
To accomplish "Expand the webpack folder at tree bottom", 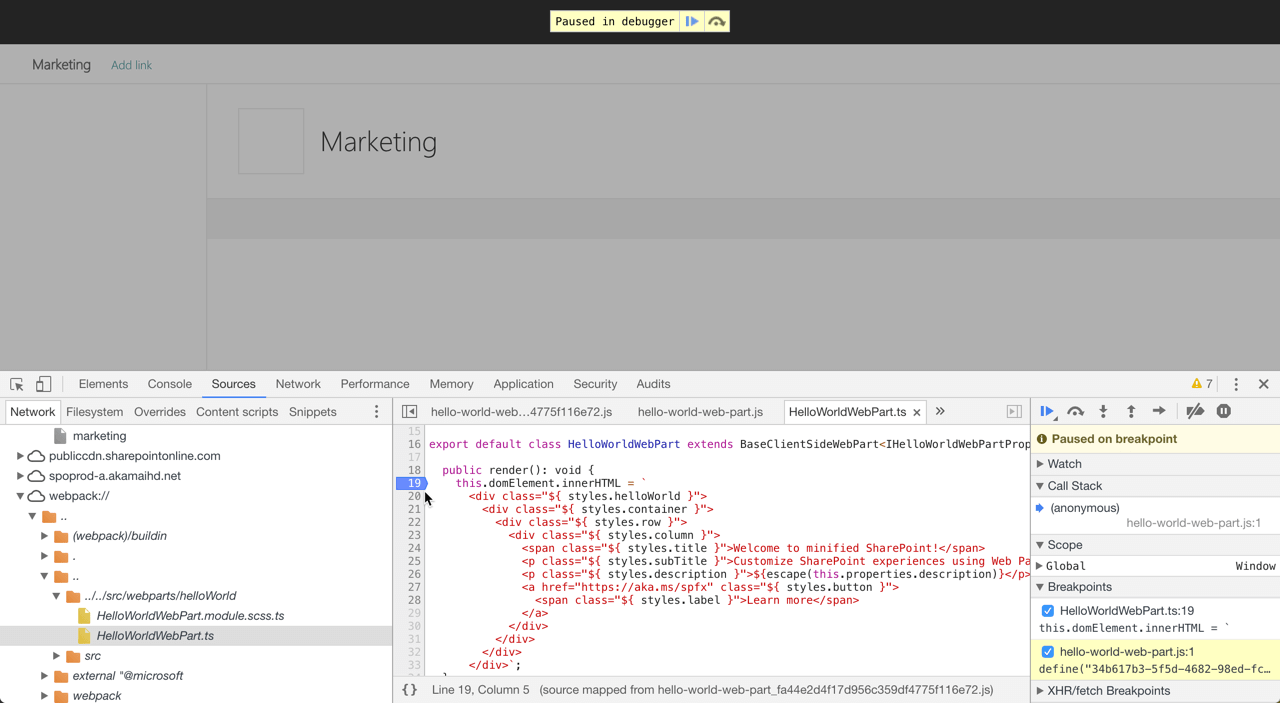I will (x=44, y=696).
